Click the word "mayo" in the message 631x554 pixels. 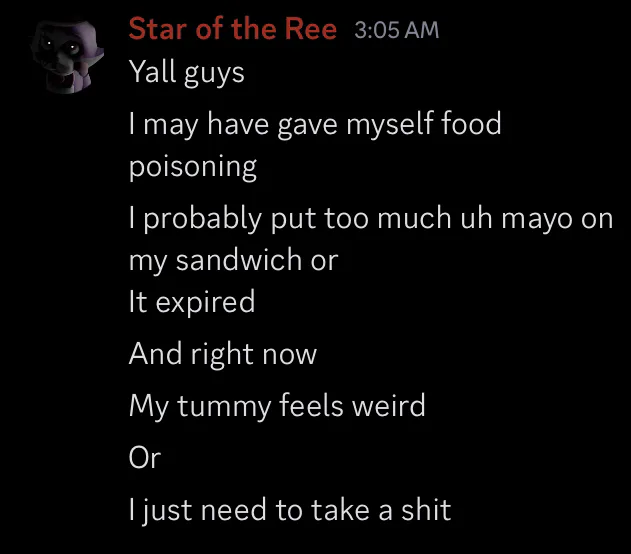[537, 220]
